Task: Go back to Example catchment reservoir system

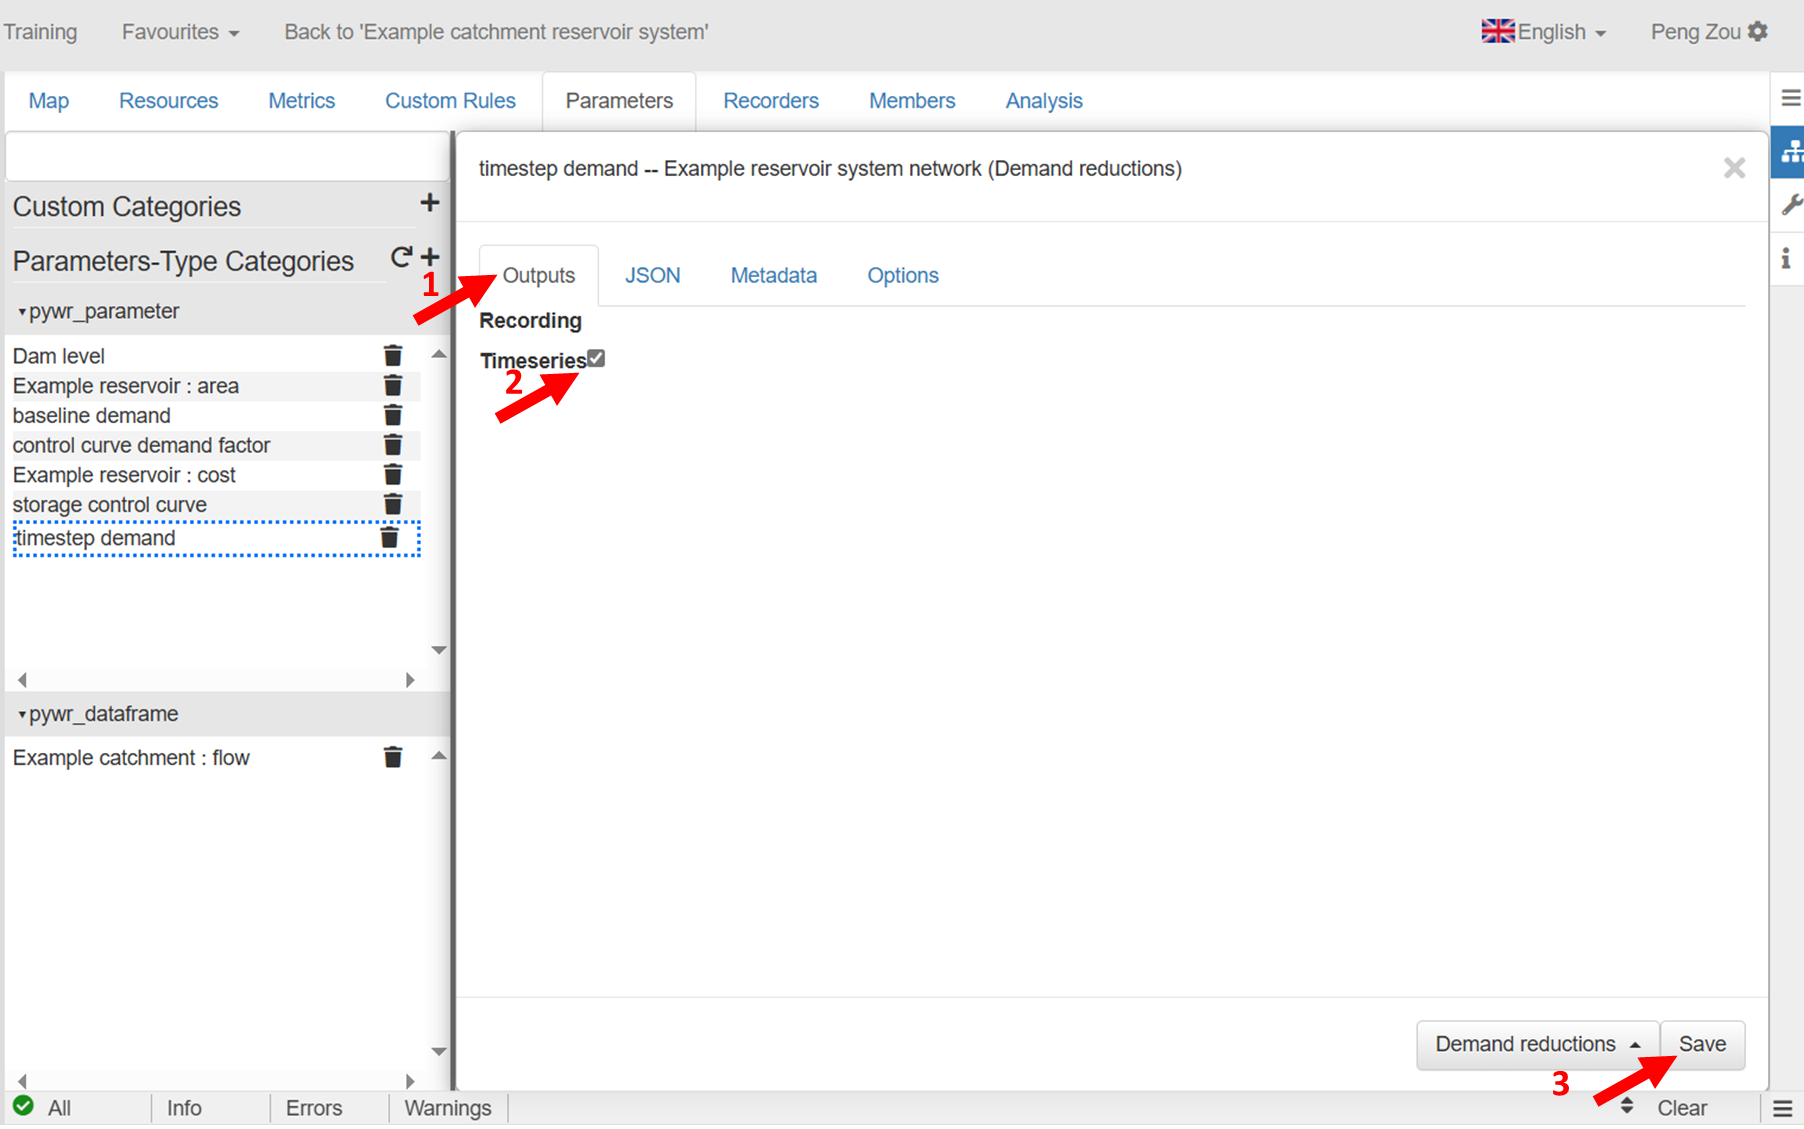Action: pyautogui.click(x=496, y=32)
